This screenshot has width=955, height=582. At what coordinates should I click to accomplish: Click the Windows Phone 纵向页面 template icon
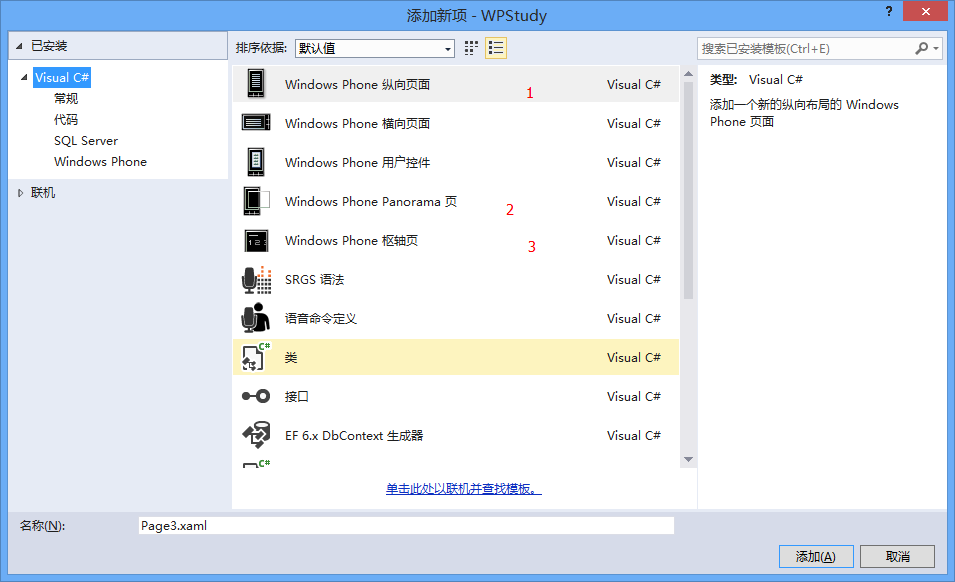pyautogui.click(x=256, y=84)
